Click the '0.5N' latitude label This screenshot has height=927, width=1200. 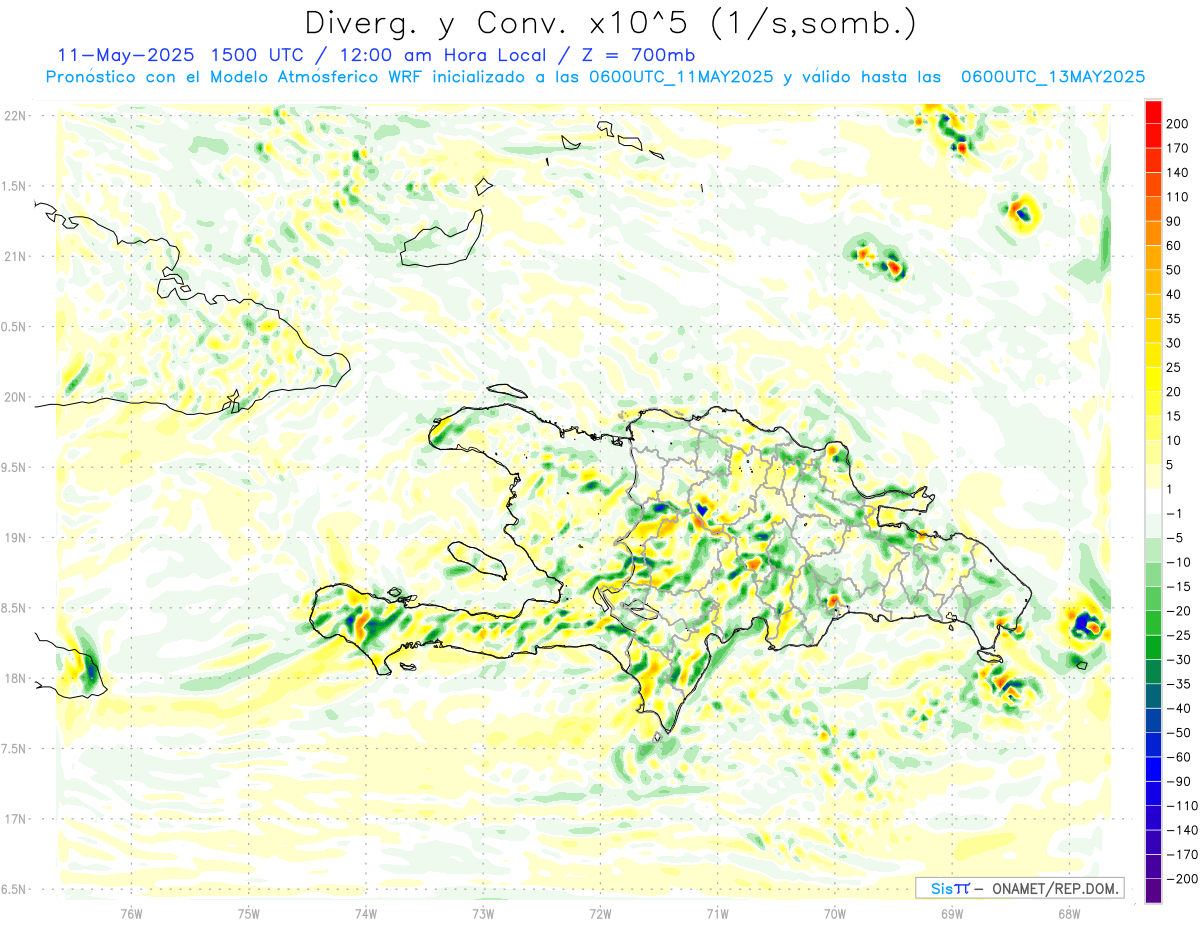[x=15, y=327]
